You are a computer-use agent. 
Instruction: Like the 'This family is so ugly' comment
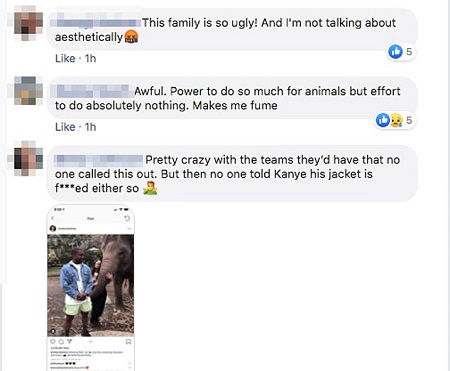pyautogui.click(x=65, y=58)
